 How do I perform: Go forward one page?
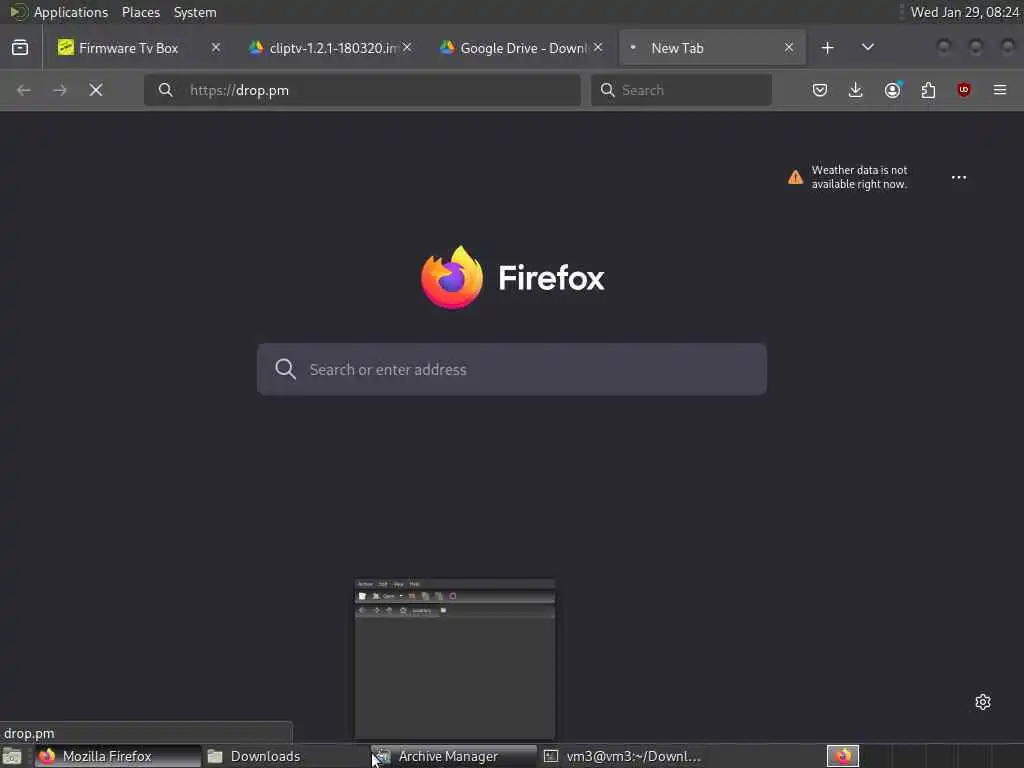pyautogui.click(x=59, y=90)
